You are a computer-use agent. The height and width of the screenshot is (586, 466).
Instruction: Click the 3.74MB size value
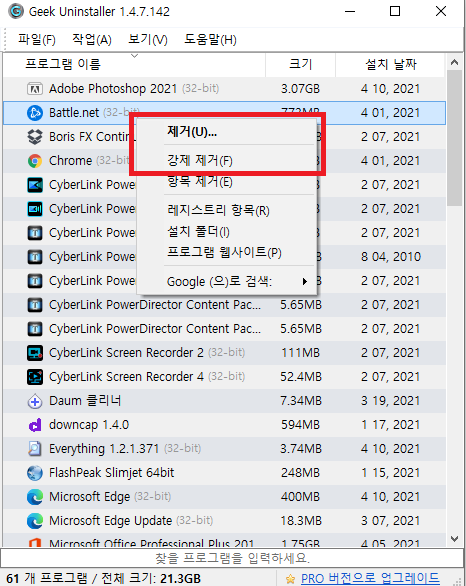[x=301, y=449]
